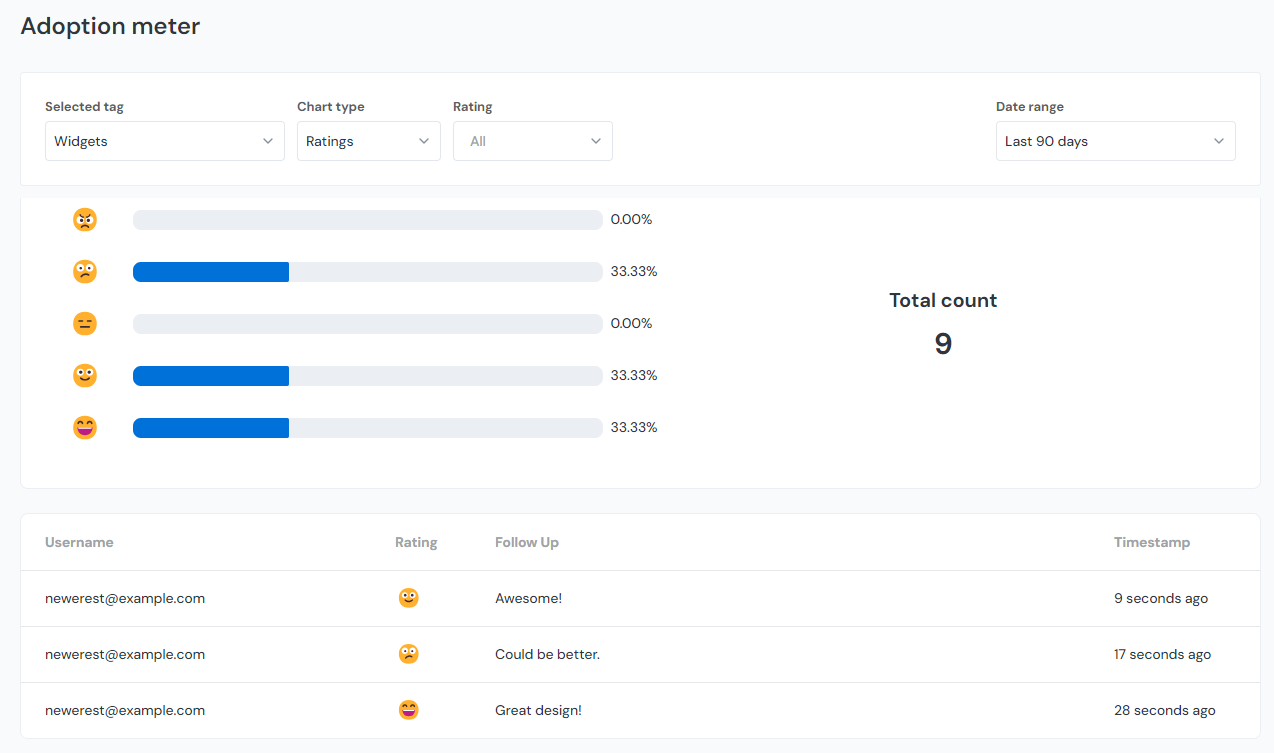
Task: Open the Chart type dropdown showing Ratings
Action: [x=368, y=140]
